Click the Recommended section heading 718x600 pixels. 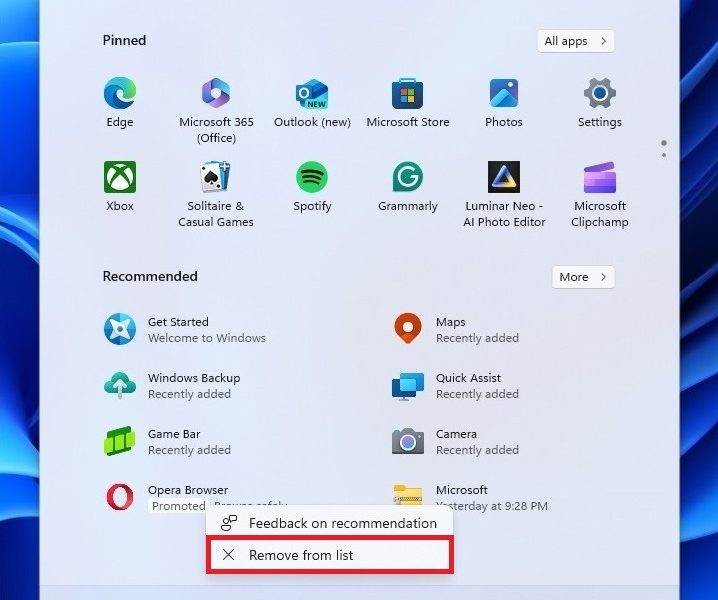tap(150, 276)
